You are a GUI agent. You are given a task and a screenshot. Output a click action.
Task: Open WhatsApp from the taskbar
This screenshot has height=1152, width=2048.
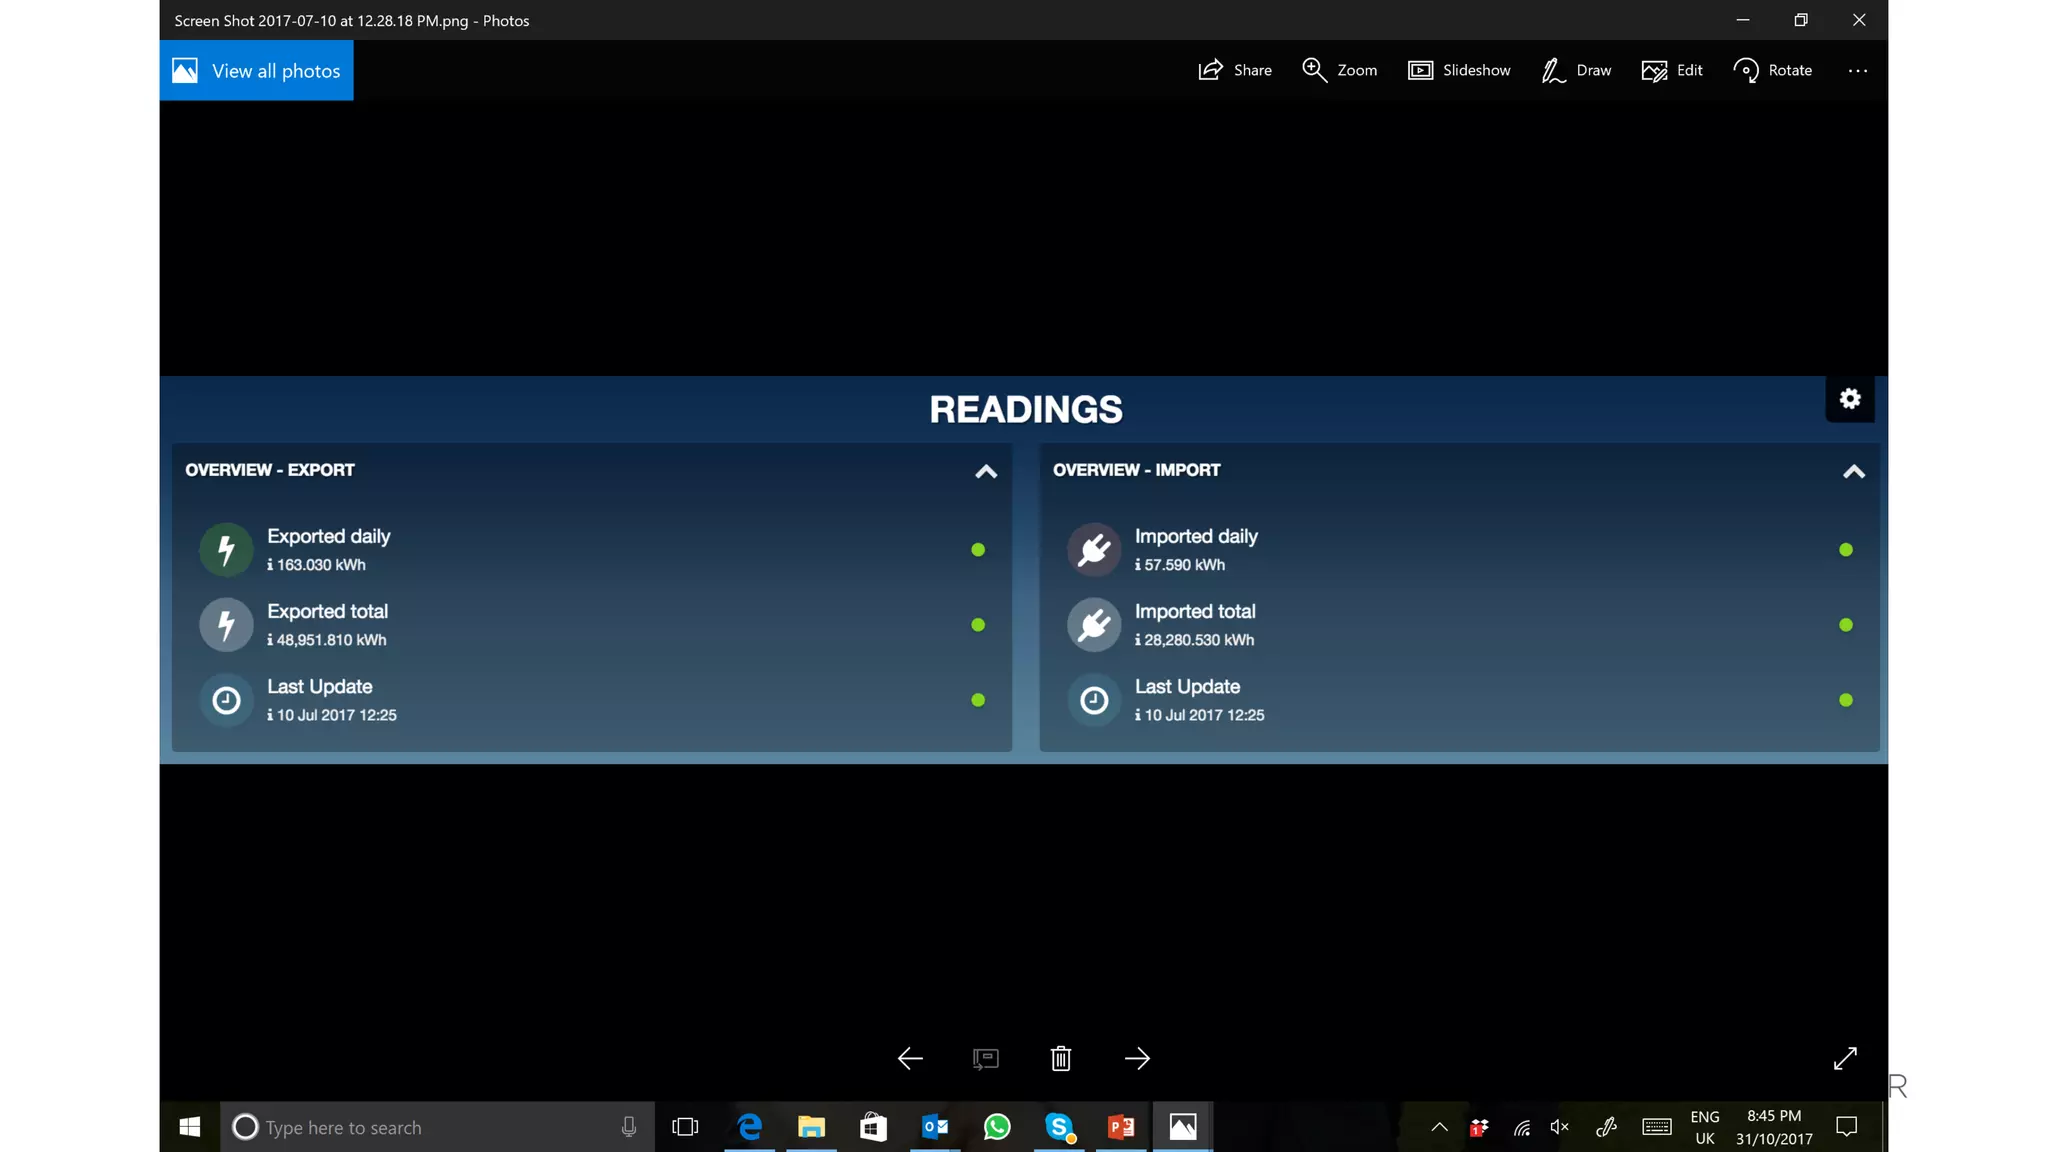[x=997, y=1127]
